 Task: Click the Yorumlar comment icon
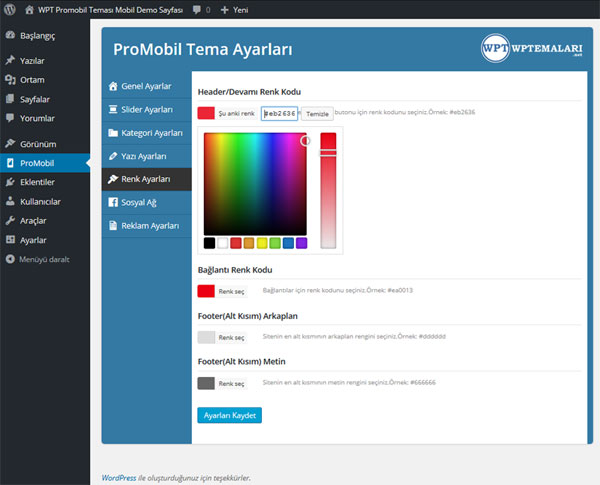(10, 118)
